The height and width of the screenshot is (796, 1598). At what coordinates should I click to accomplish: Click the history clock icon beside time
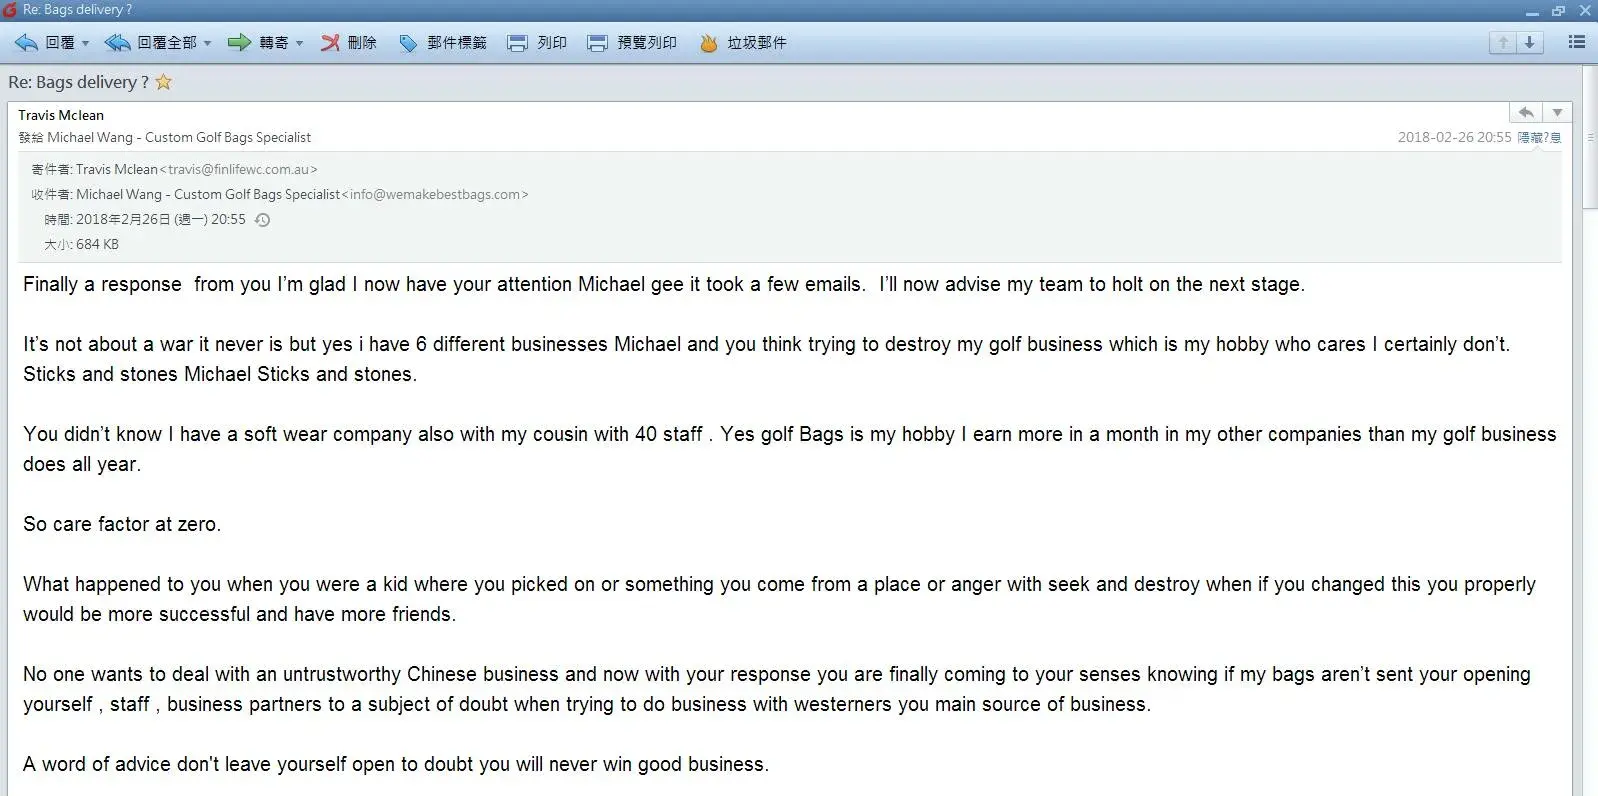click(x=263, y=220)
